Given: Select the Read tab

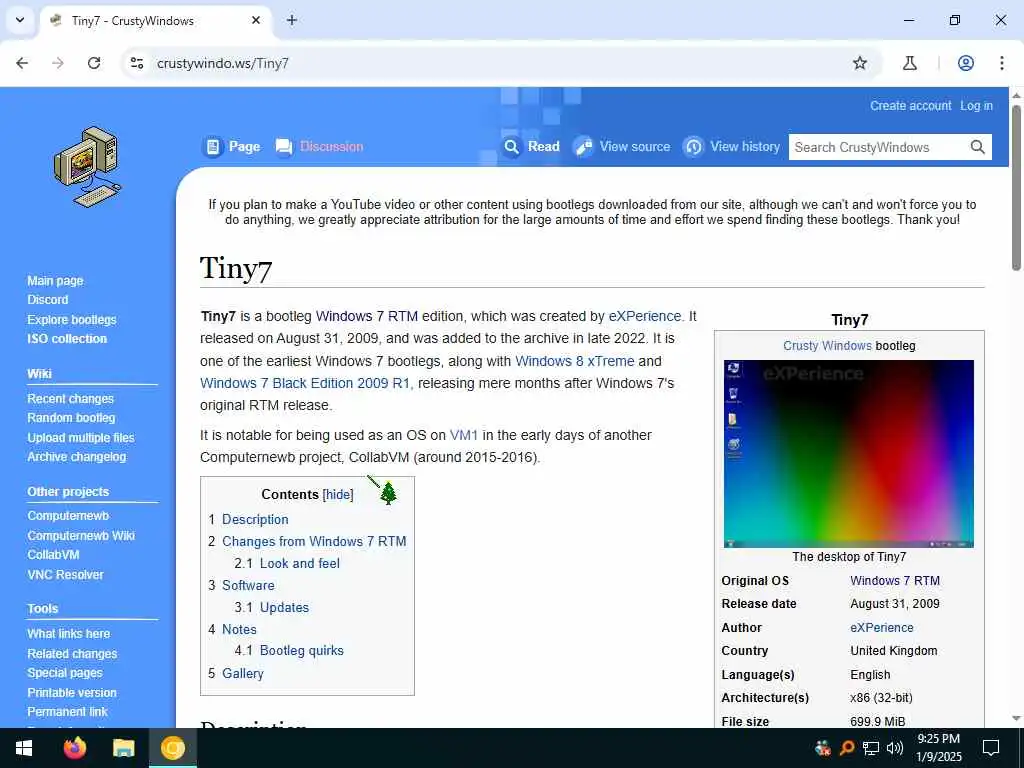Looking at the screenshot, I should 531,146.
